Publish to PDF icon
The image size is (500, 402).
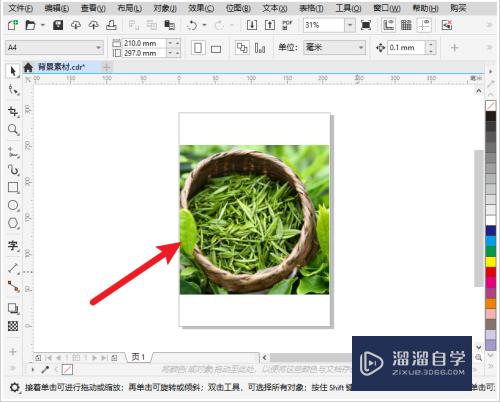click(x=287, y=25)
